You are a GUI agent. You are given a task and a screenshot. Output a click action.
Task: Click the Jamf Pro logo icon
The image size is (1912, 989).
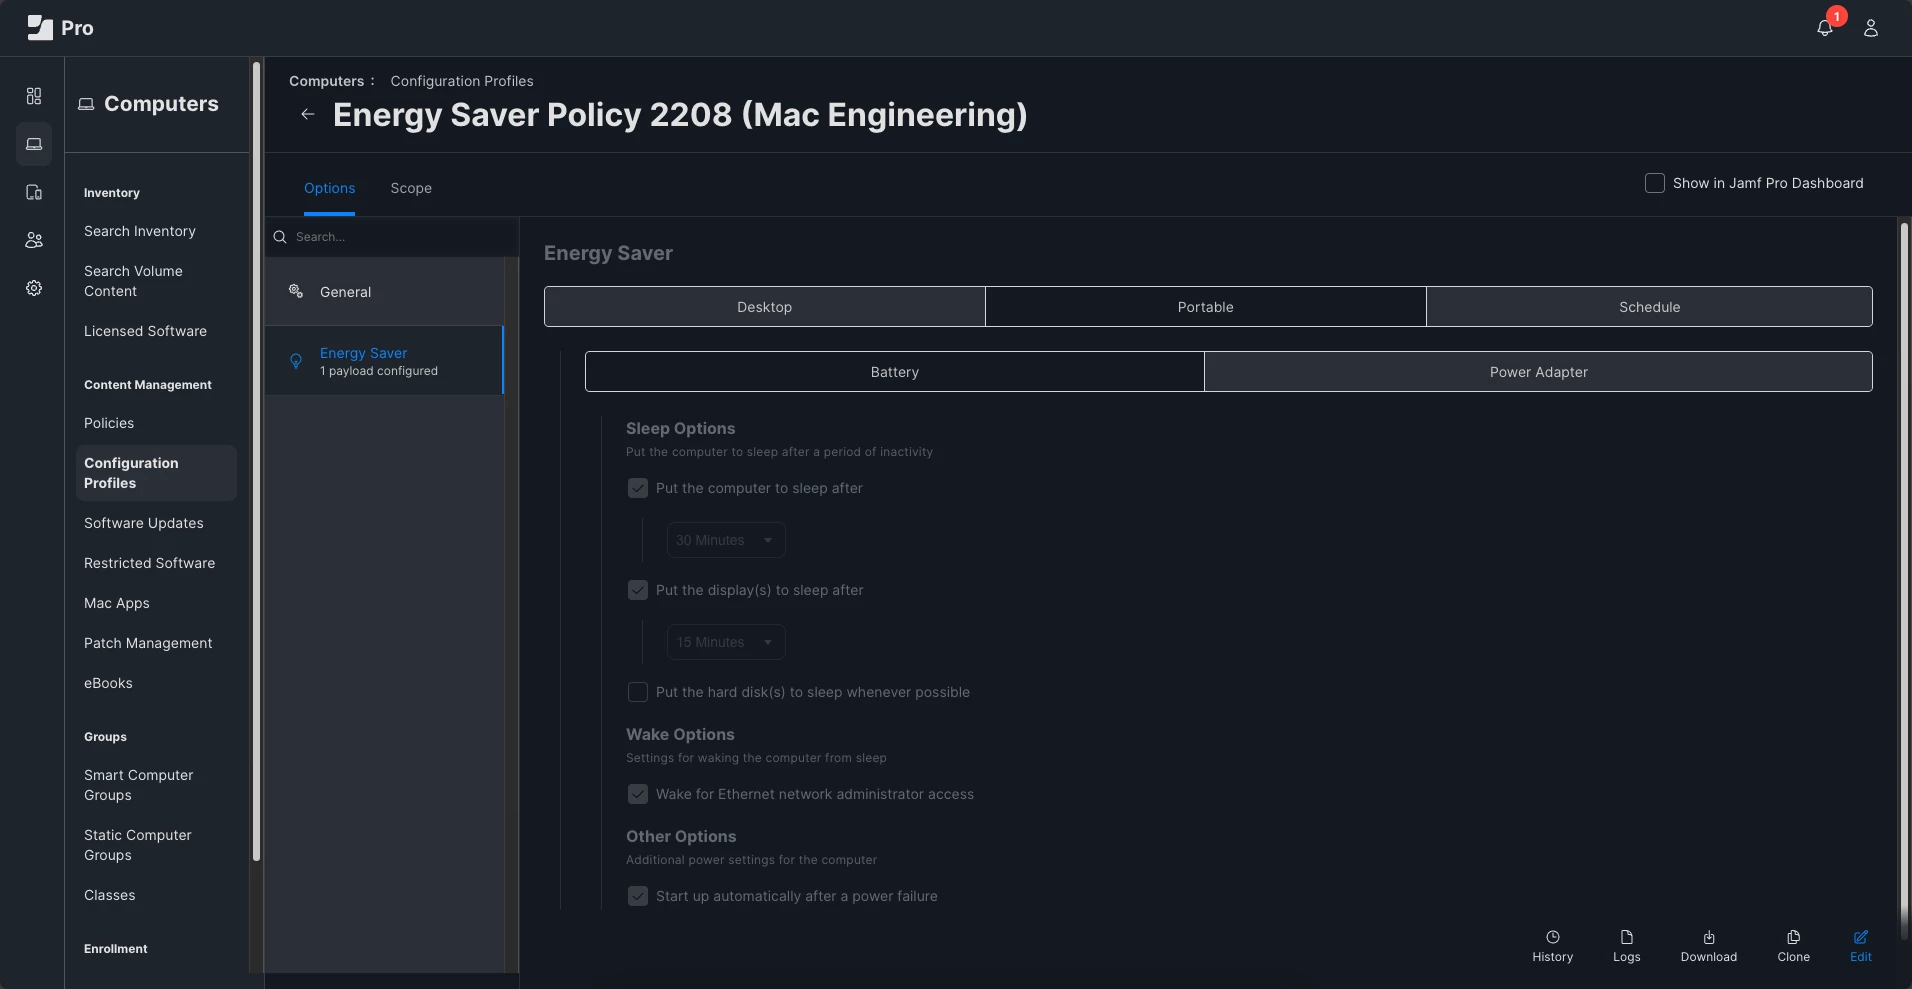coord(40,28)
